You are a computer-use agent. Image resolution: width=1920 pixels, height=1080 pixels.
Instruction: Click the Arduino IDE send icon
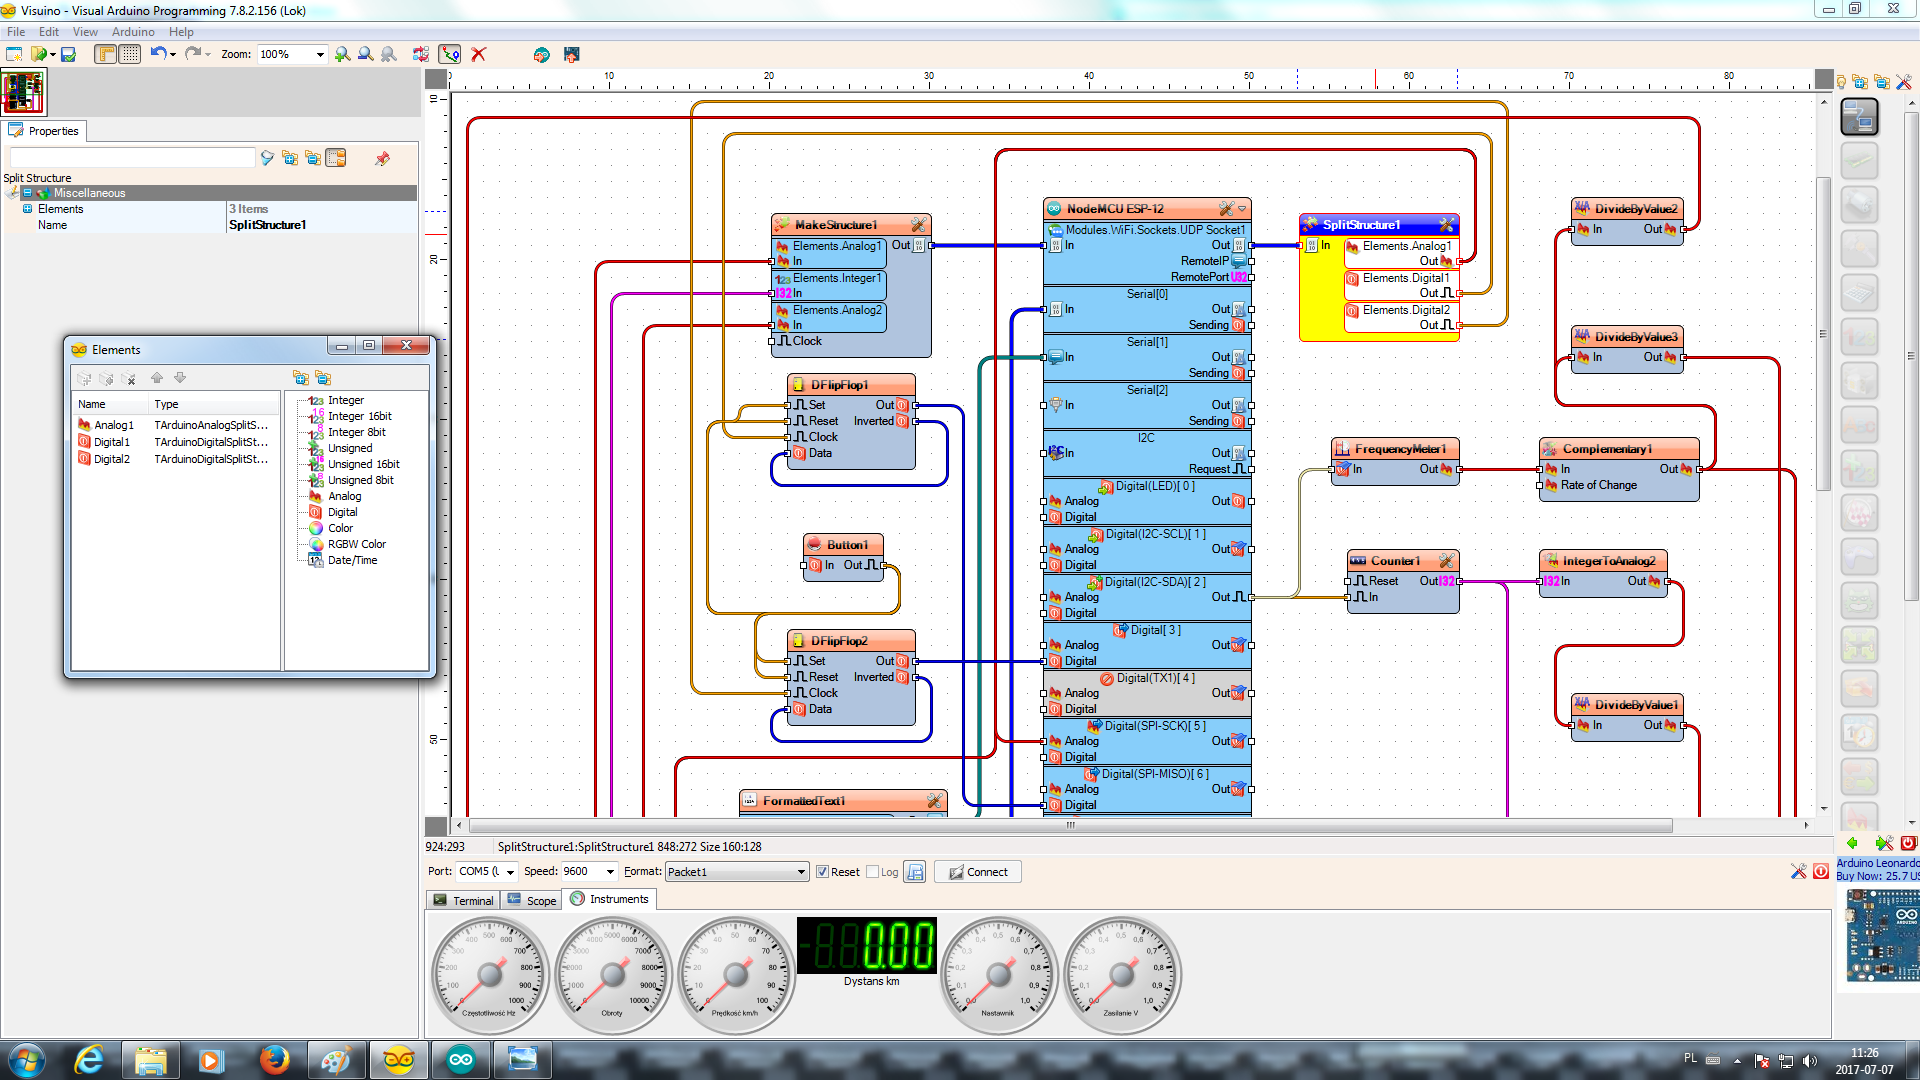541,54
